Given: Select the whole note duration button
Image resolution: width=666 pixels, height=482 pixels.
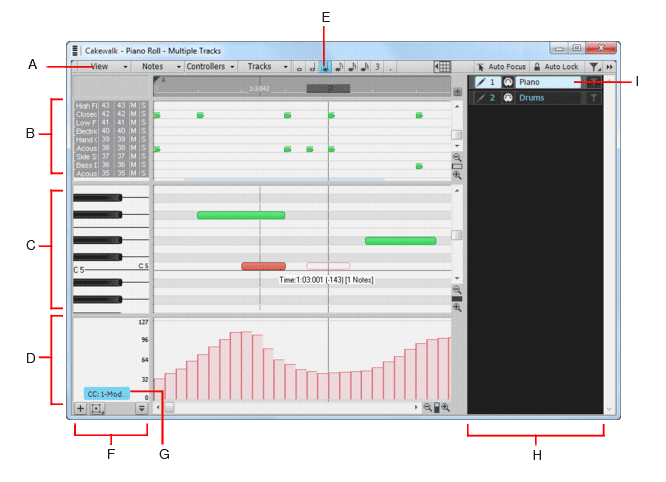Looking at the screenshot, I should pos(299,67).
